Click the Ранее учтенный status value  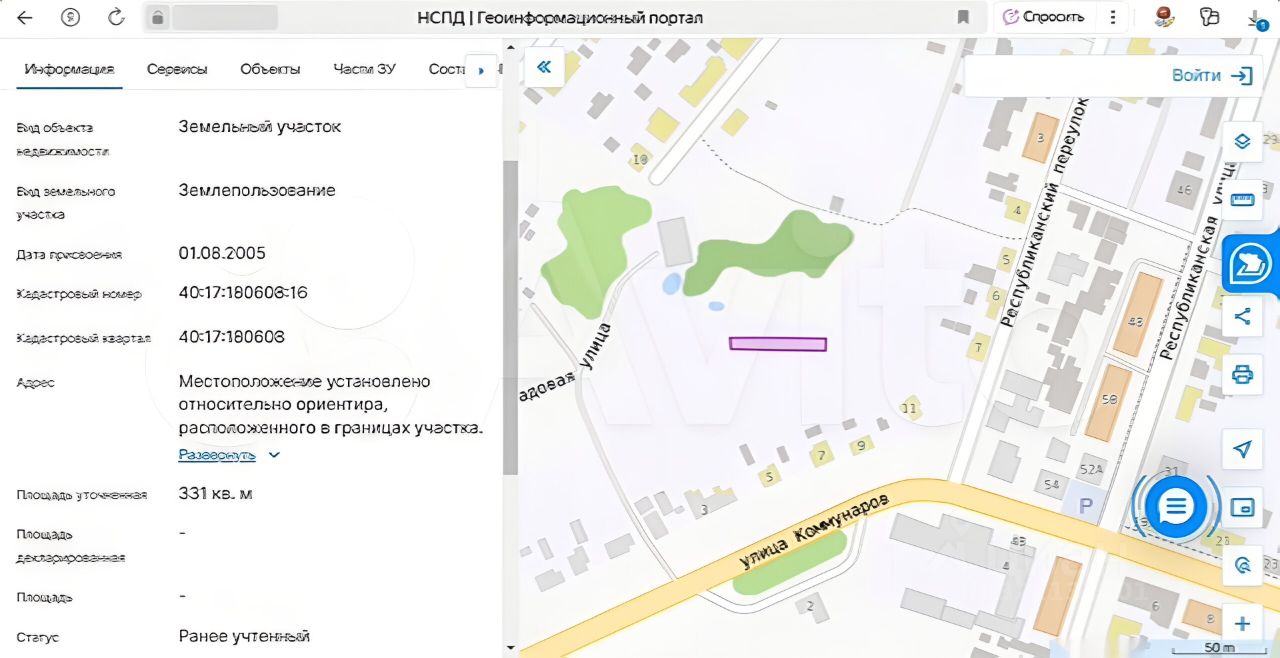coord(244,636)
